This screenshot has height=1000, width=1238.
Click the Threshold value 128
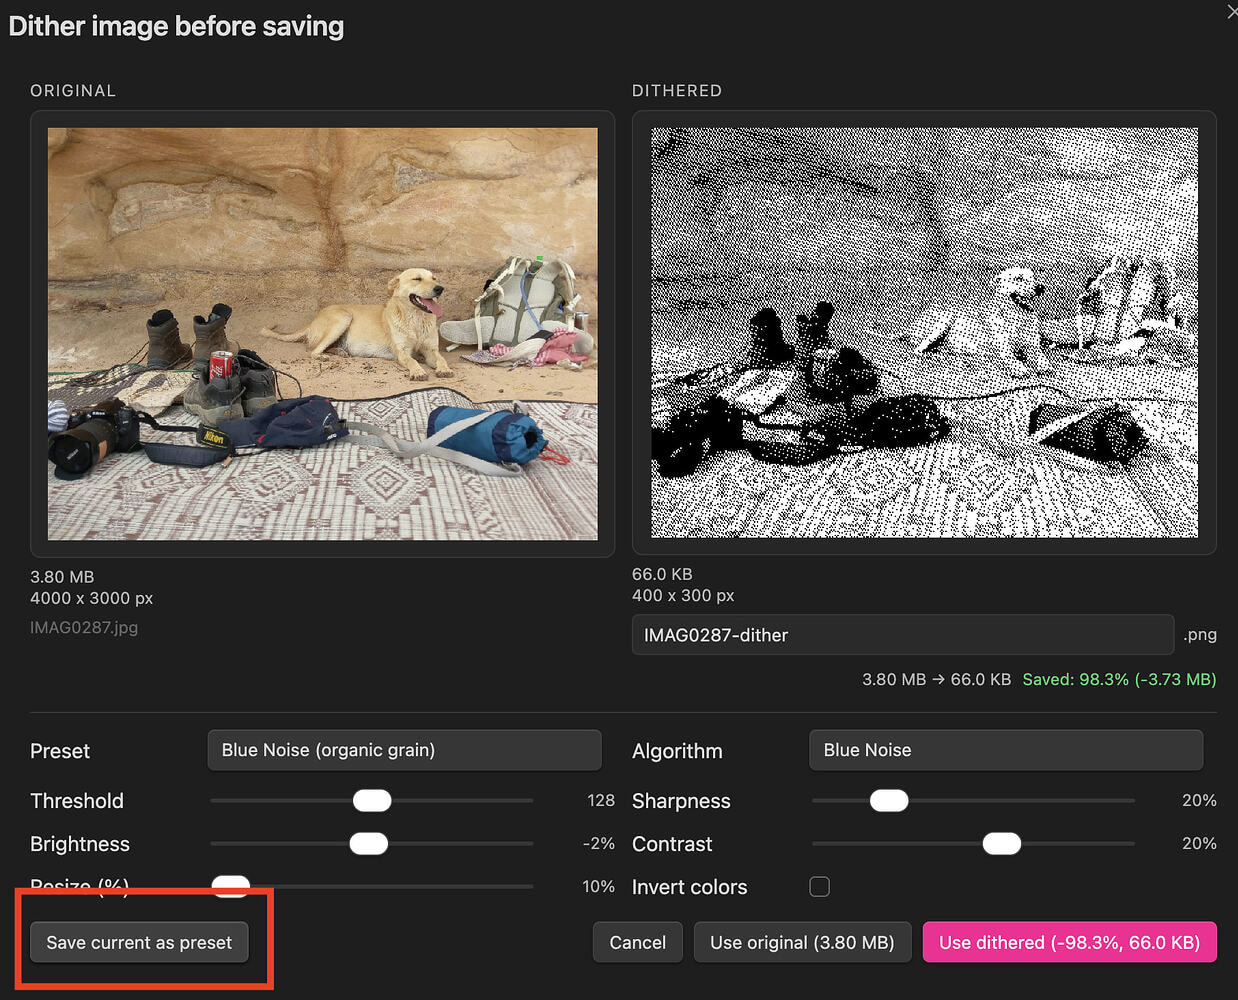600,801
